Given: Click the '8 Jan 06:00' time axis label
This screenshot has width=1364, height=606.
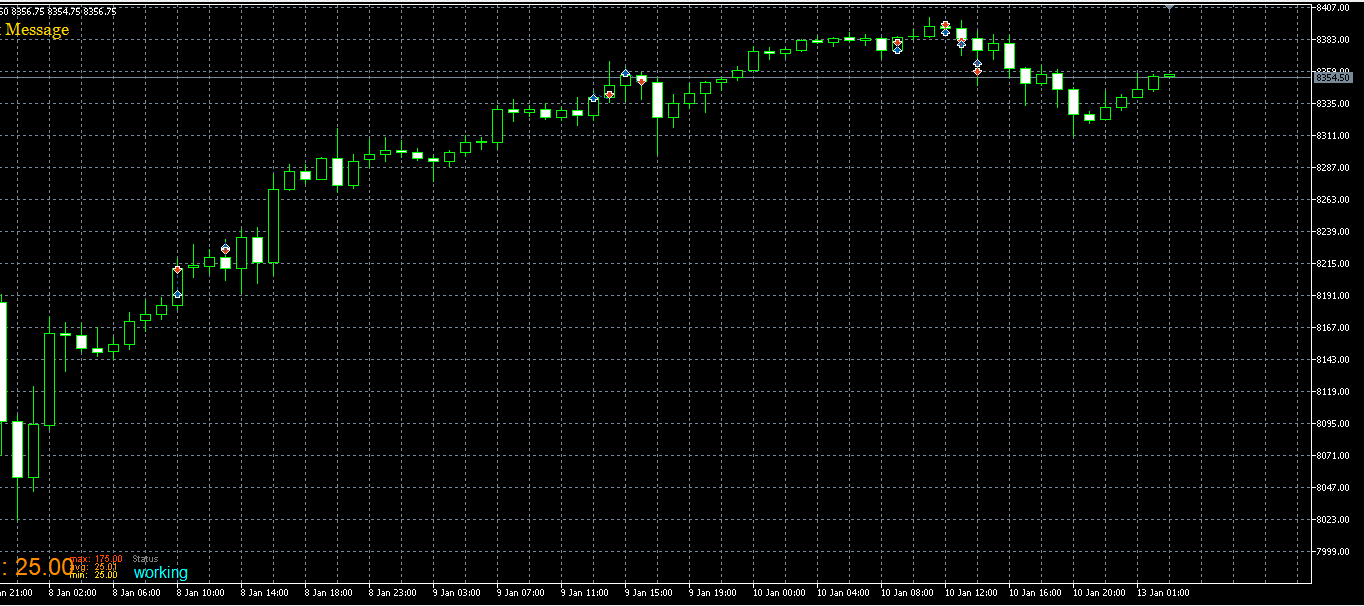Looking at the screenshot, I should click(137, 593).
